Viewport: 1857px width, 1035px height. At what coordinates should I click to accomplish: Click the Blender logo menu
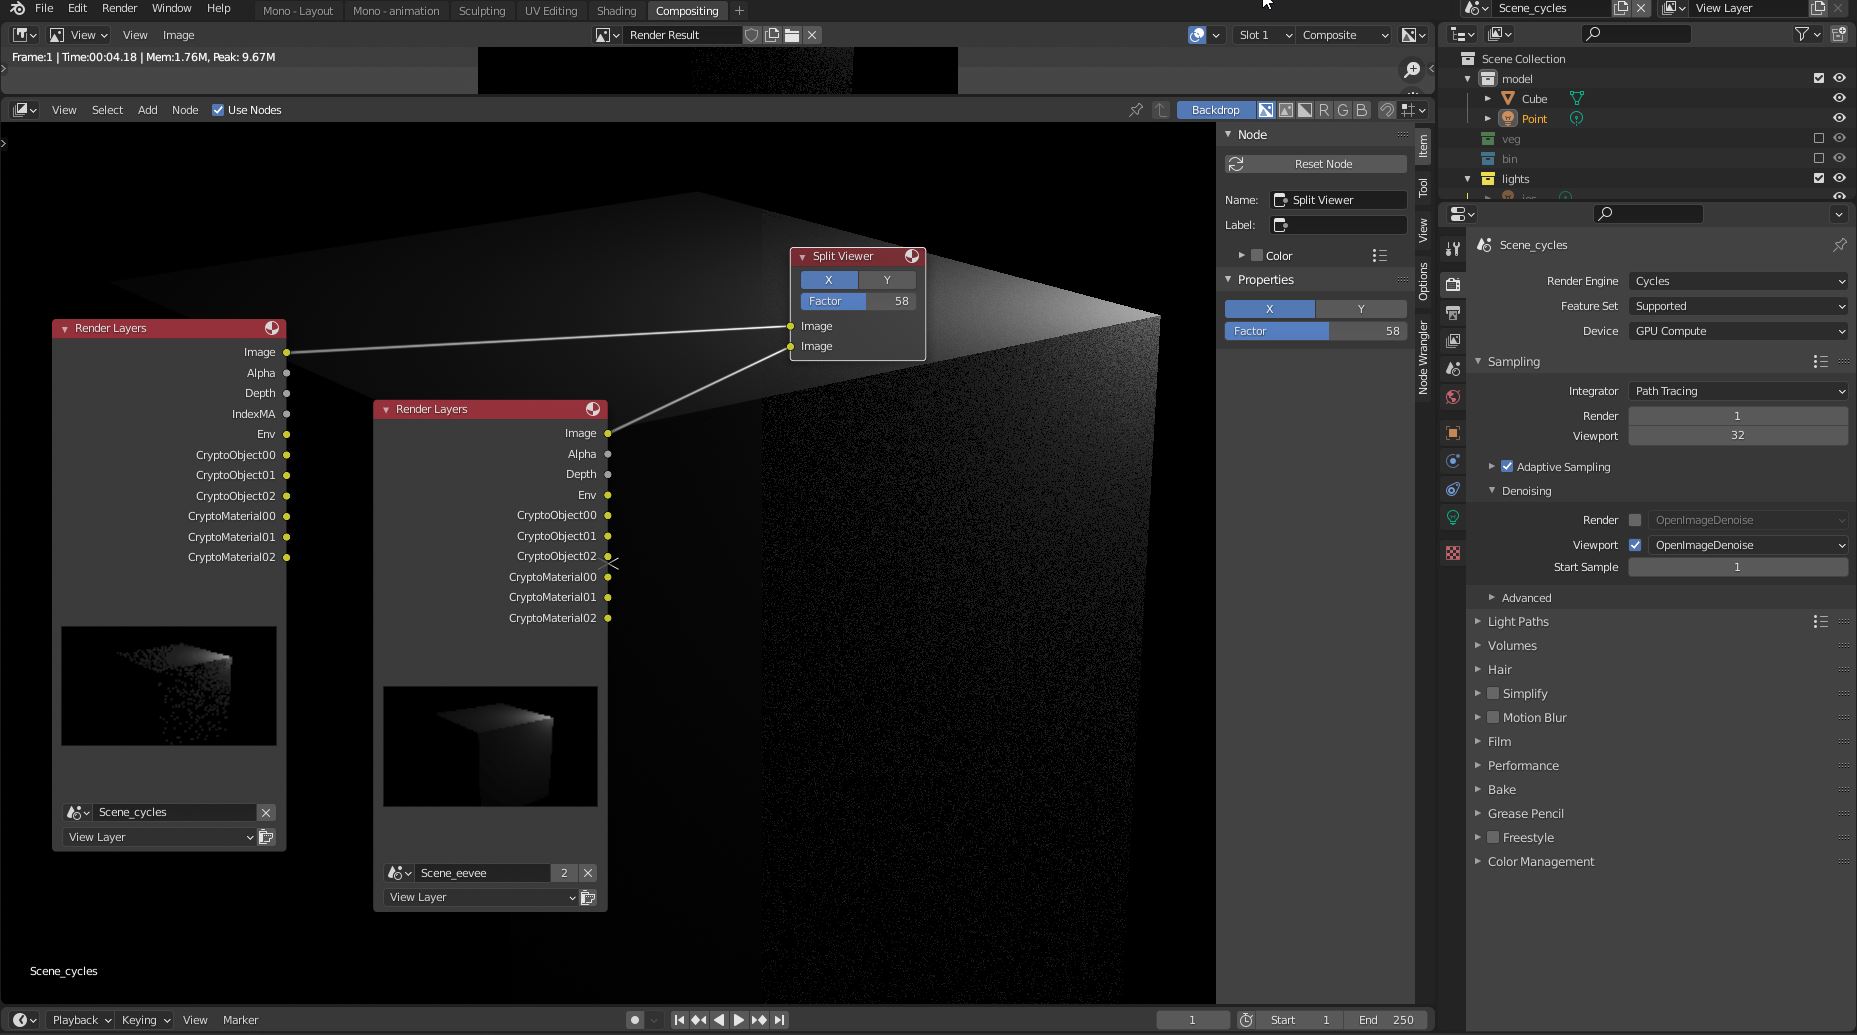(x=17, y=9)
